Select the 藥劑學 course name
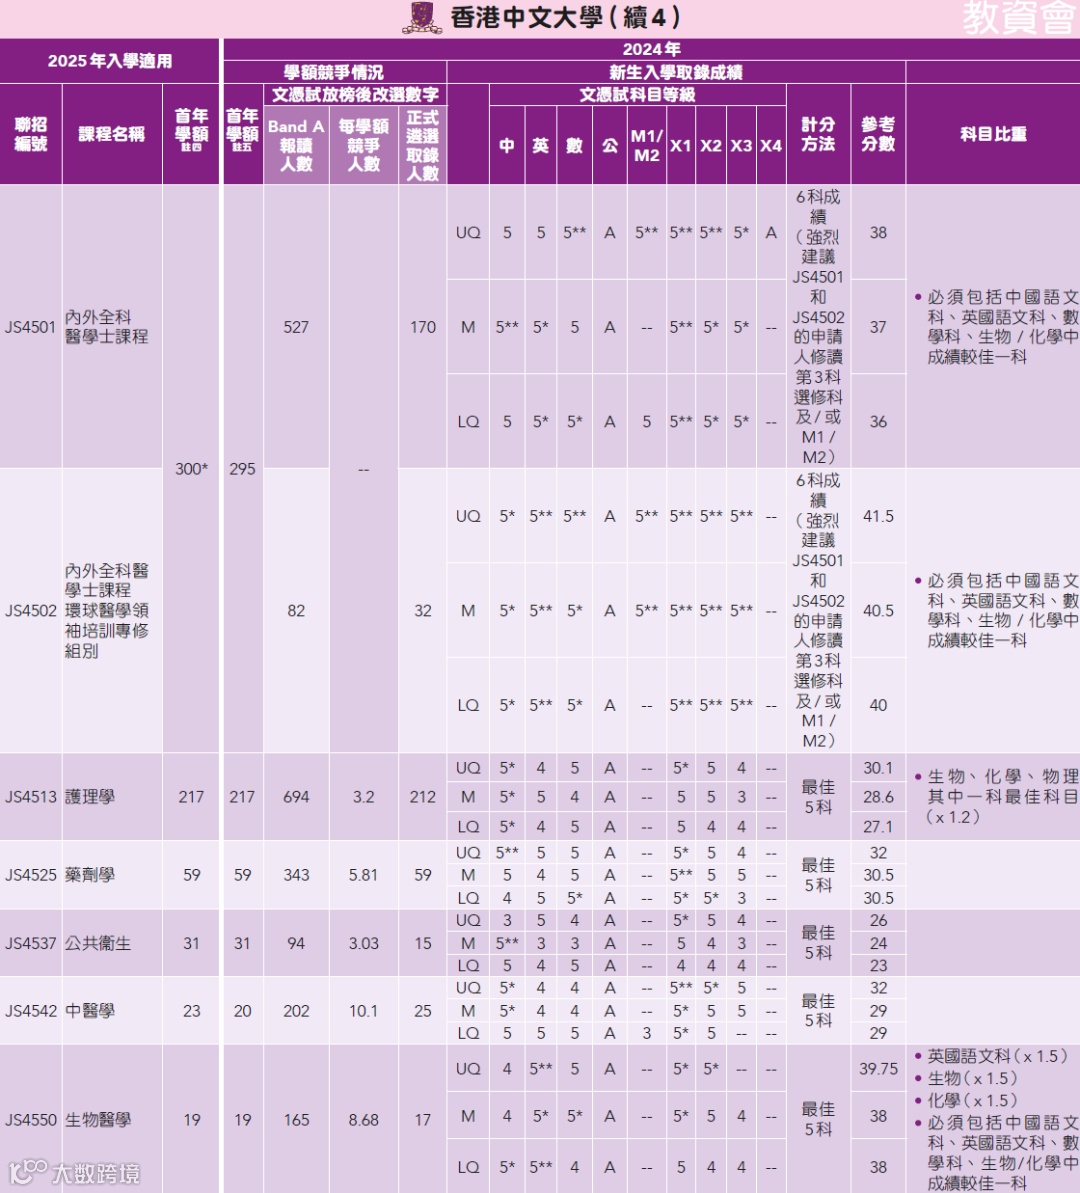The height and width of the screenshot is (1193, 1080). click(x=90, y=875)
